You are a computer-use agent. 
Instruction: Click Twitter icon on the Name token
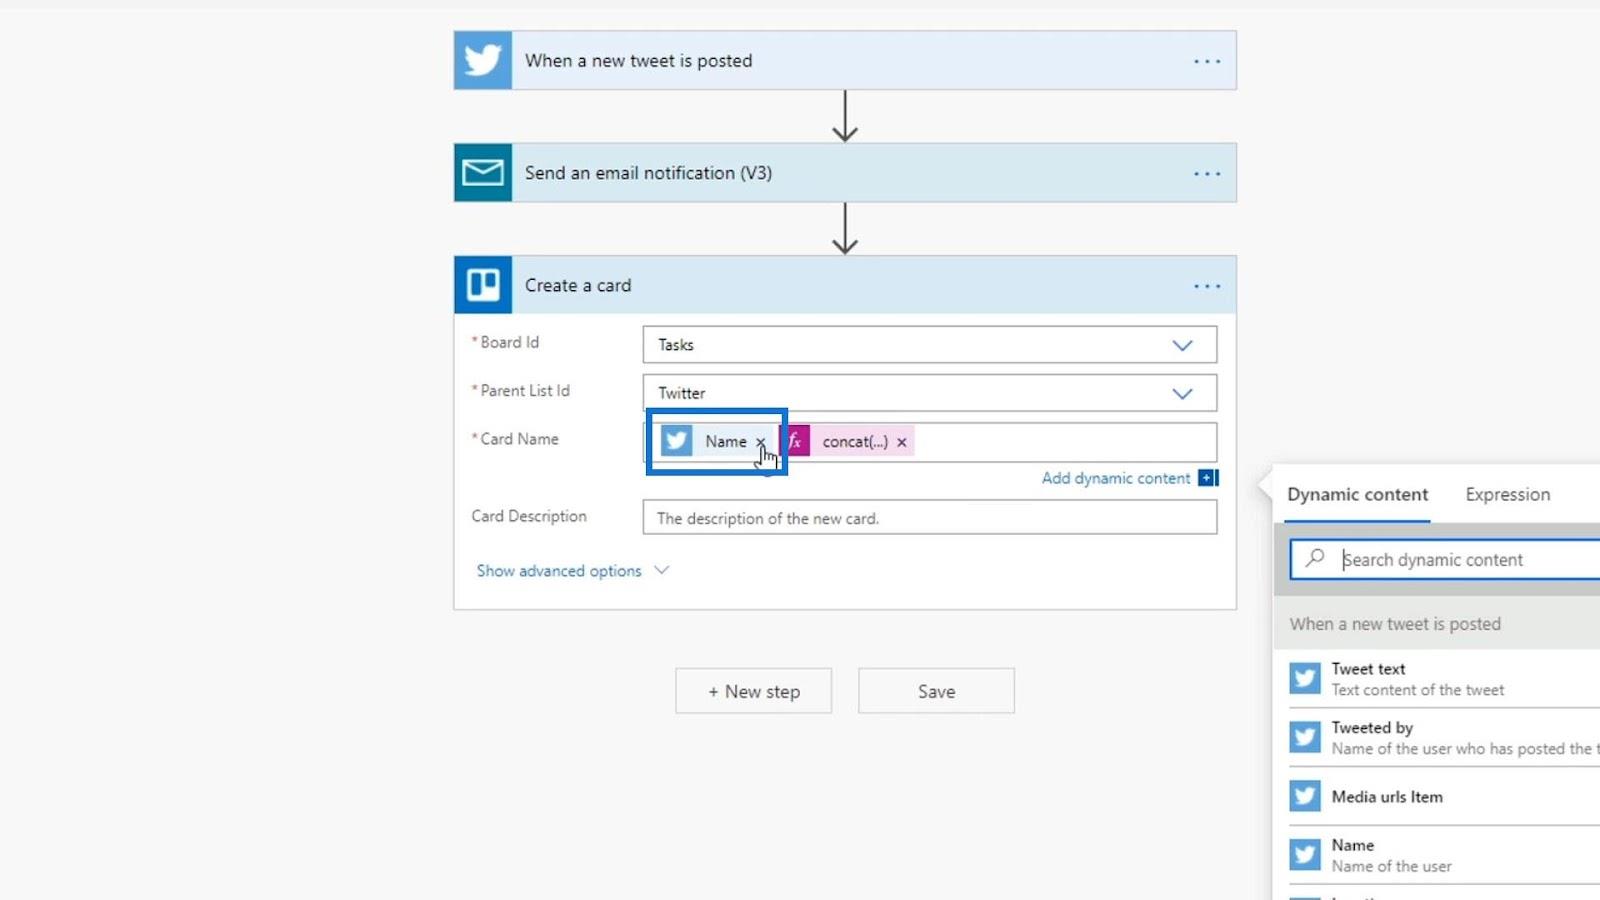pyautogui.click(x=676, y=441)
